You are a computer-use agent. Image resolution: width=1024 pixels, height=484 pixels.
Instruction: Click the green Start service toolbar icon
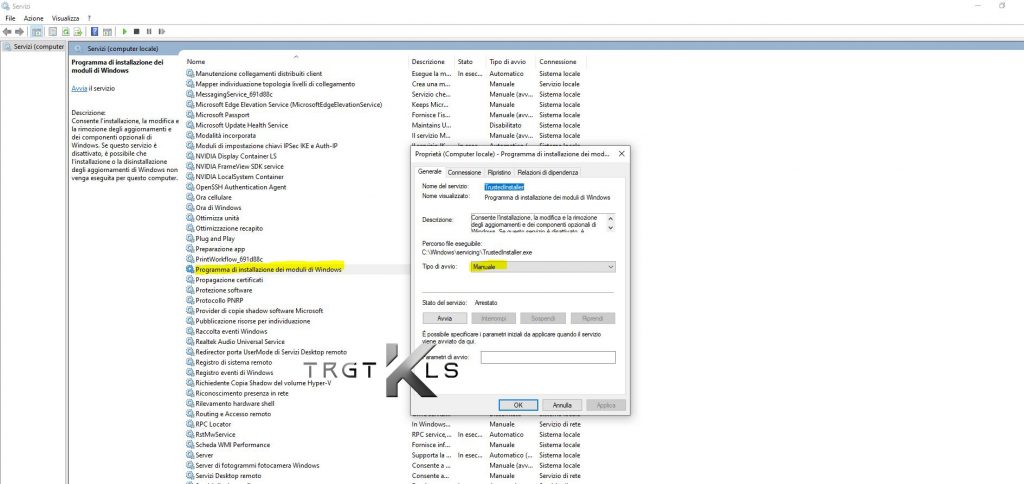click(x=123, y=32)
